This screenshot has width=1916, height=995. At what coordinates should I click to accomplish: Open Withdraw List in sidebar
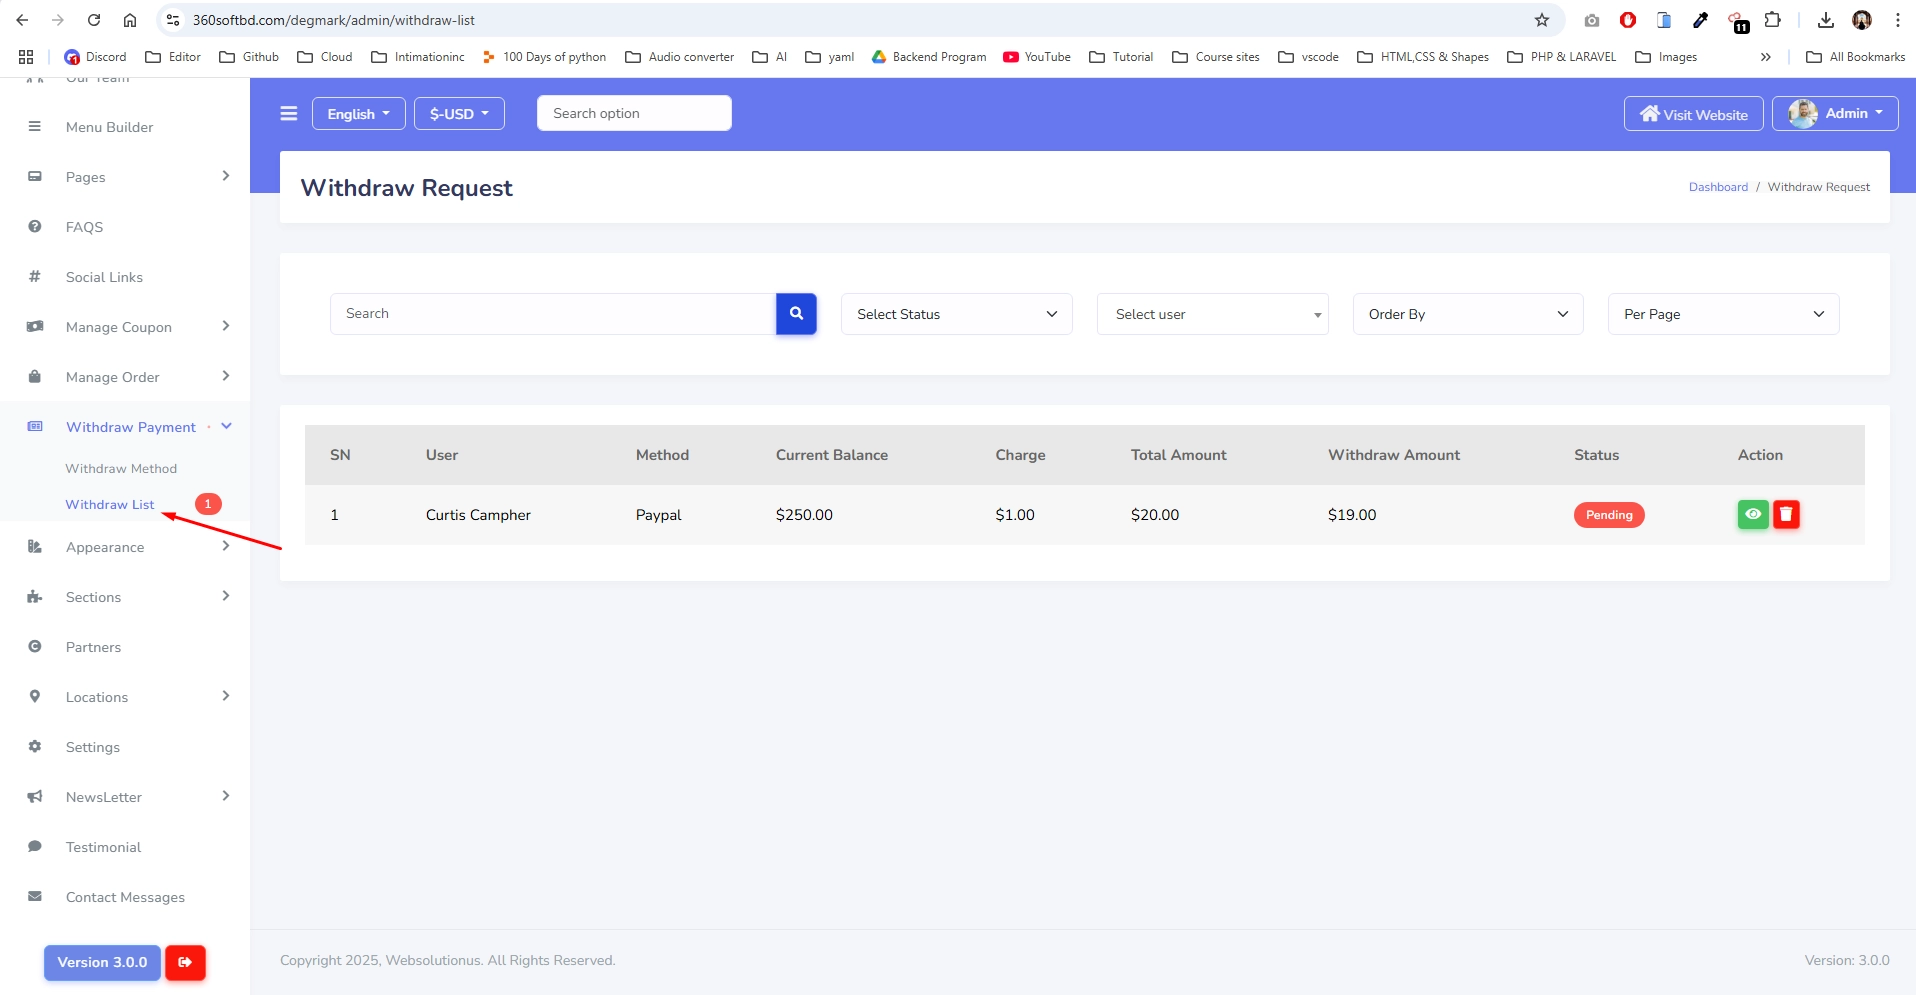pyautogui.click(x=110, y=505)
